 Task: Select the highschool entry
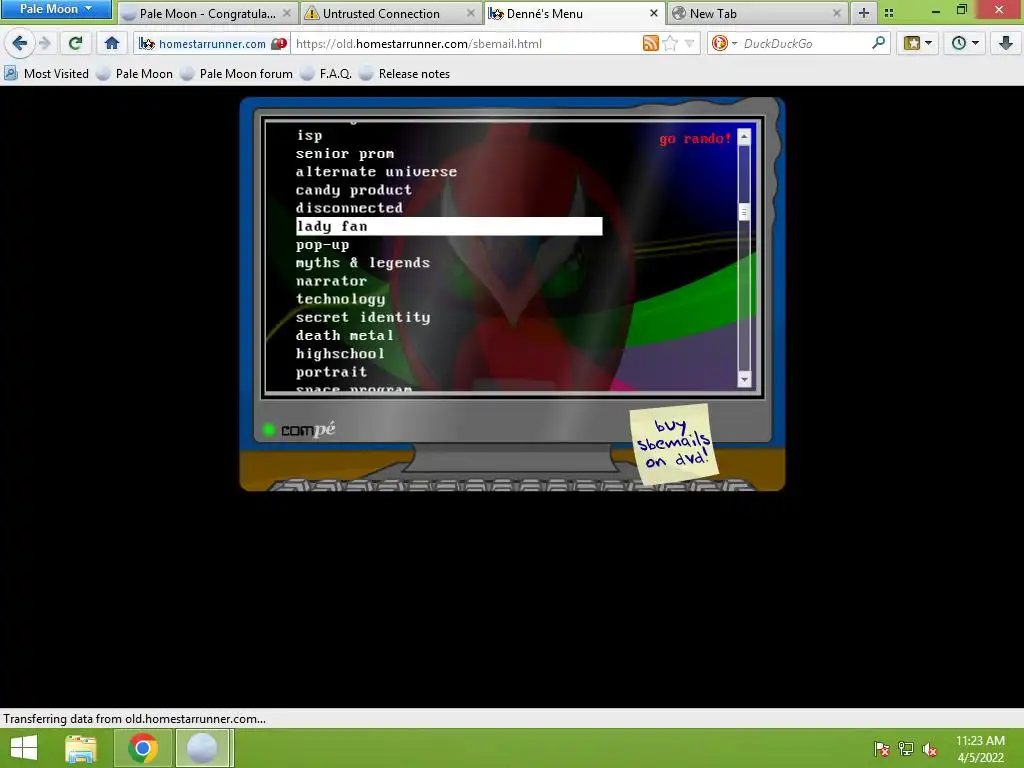[340, 353]
